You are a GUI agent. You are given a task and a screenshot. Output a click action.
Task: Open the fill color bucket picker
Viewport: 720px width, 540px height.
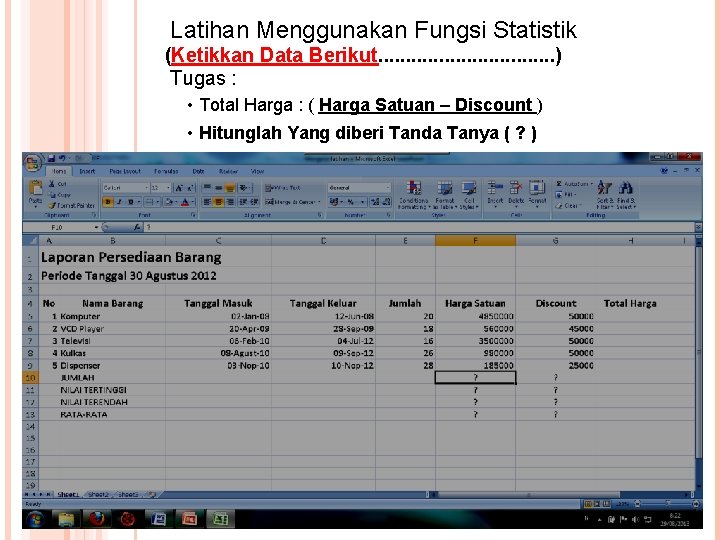[169, 202]
